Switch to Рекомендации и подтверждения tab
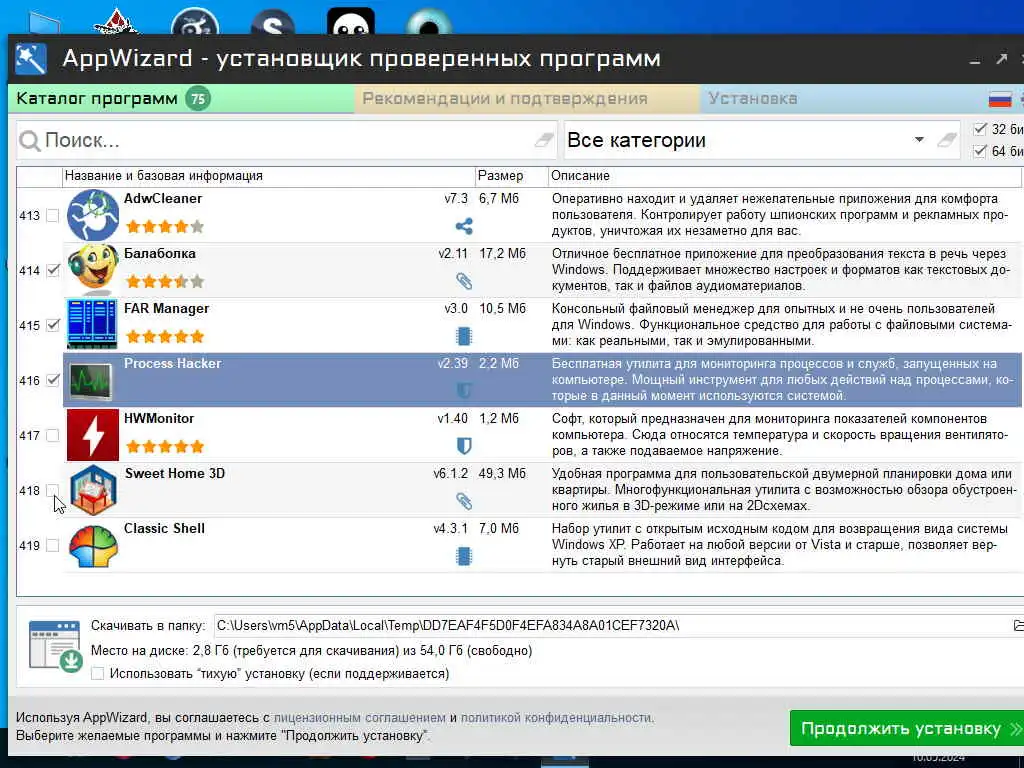Viewport: 1024px width, 768px height. [527, 99]
